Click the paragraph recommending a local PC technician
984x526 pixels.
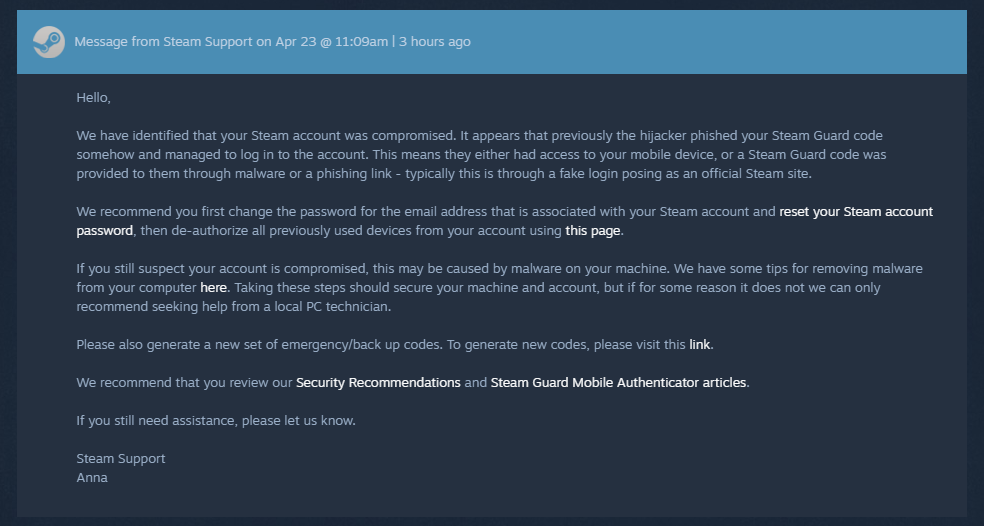tap(499, 287)
